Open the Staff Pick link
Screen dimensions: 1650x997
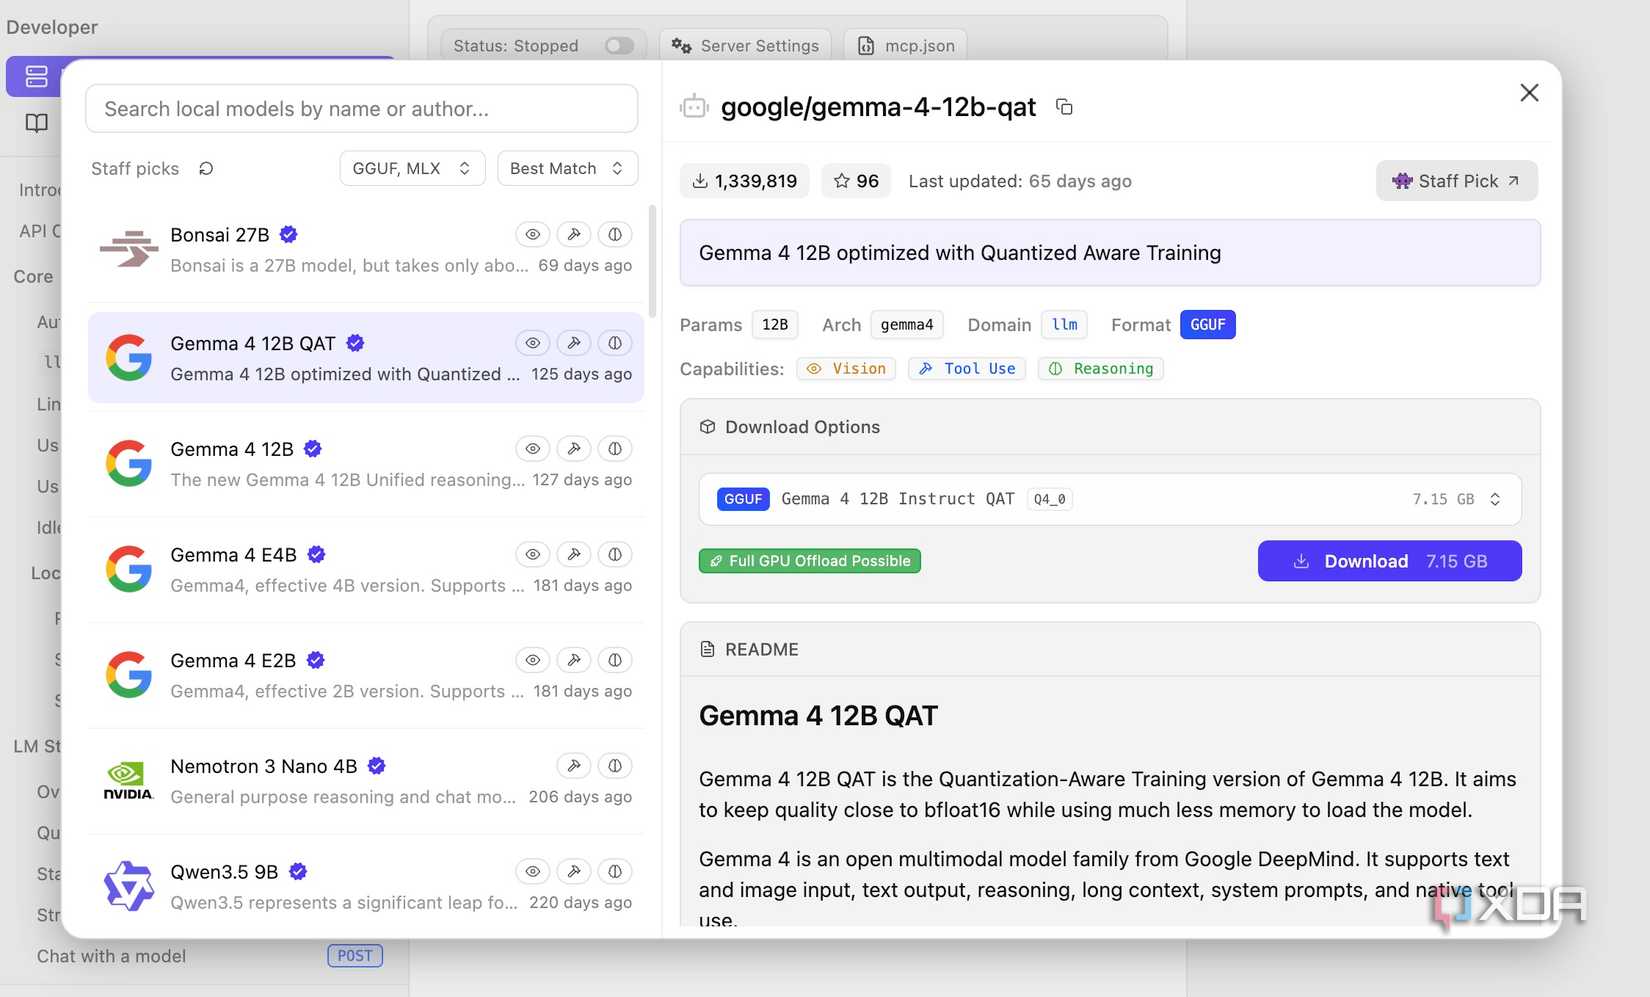pyautogui.click(x=1456, y=181)
